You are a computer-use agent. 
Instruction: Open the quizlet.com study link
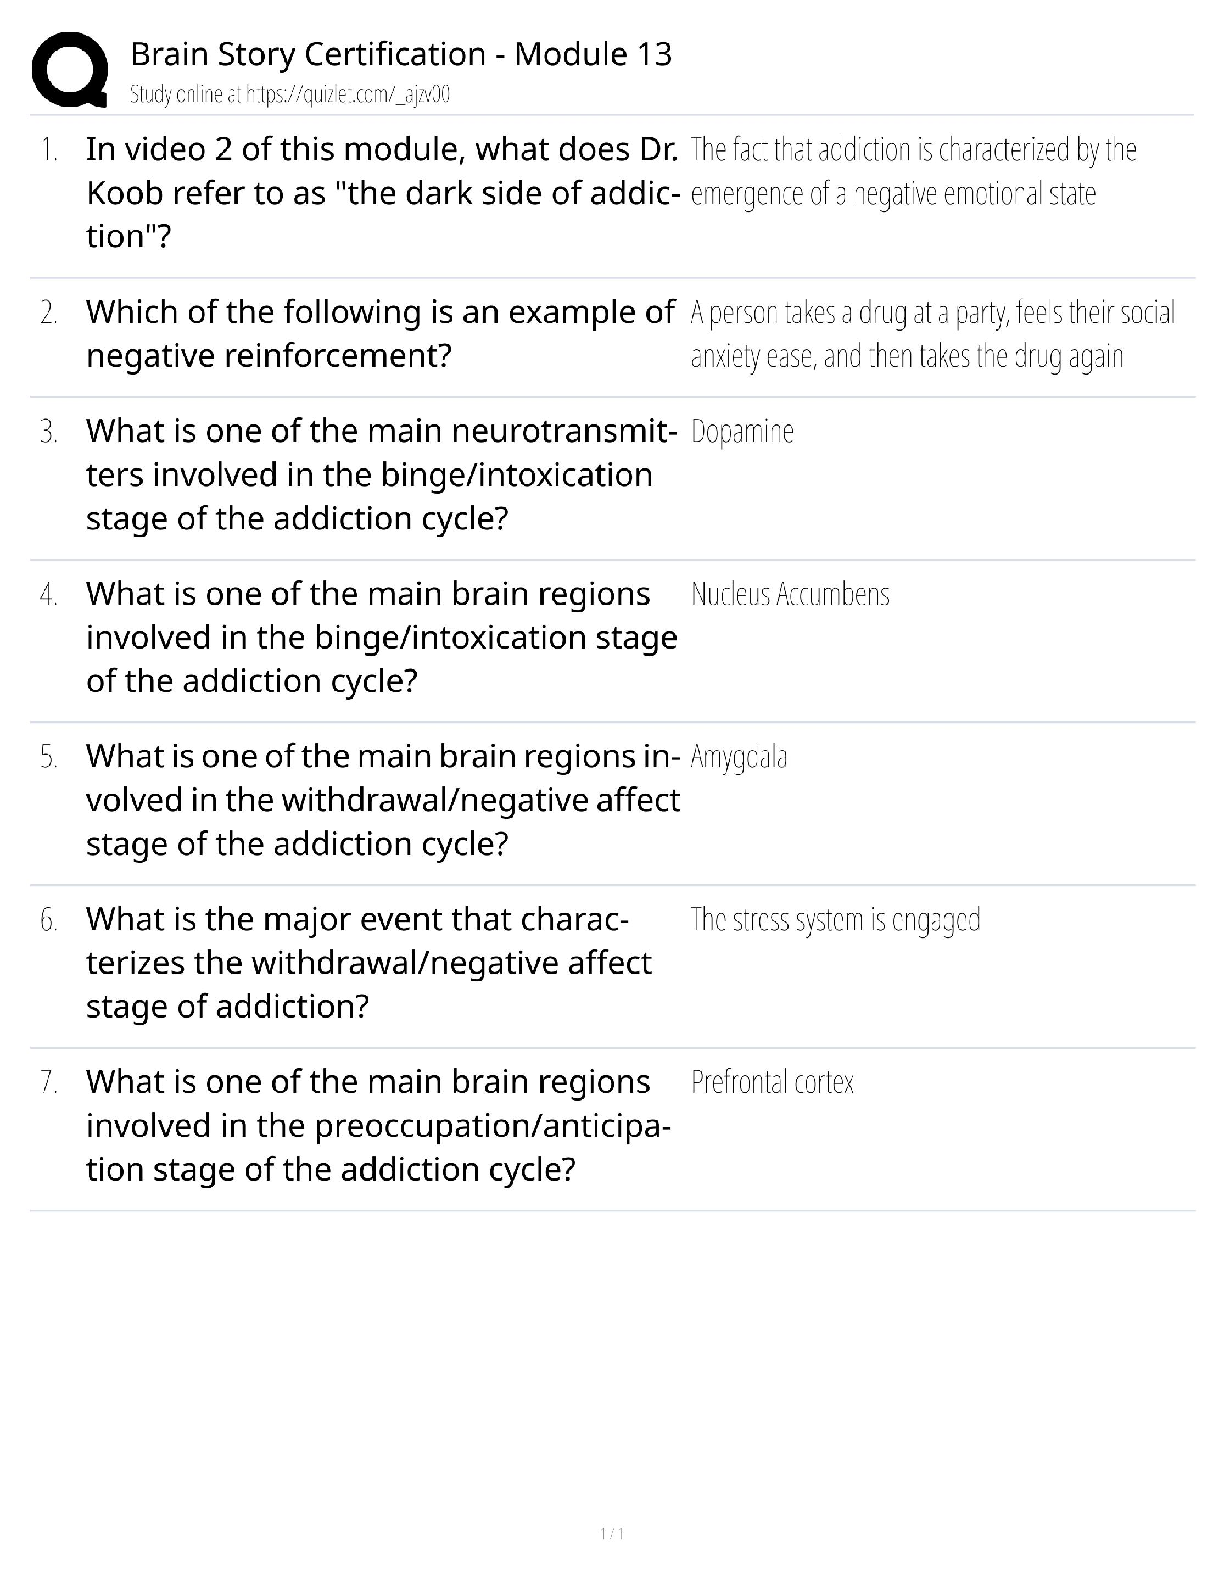click(290, 95)
